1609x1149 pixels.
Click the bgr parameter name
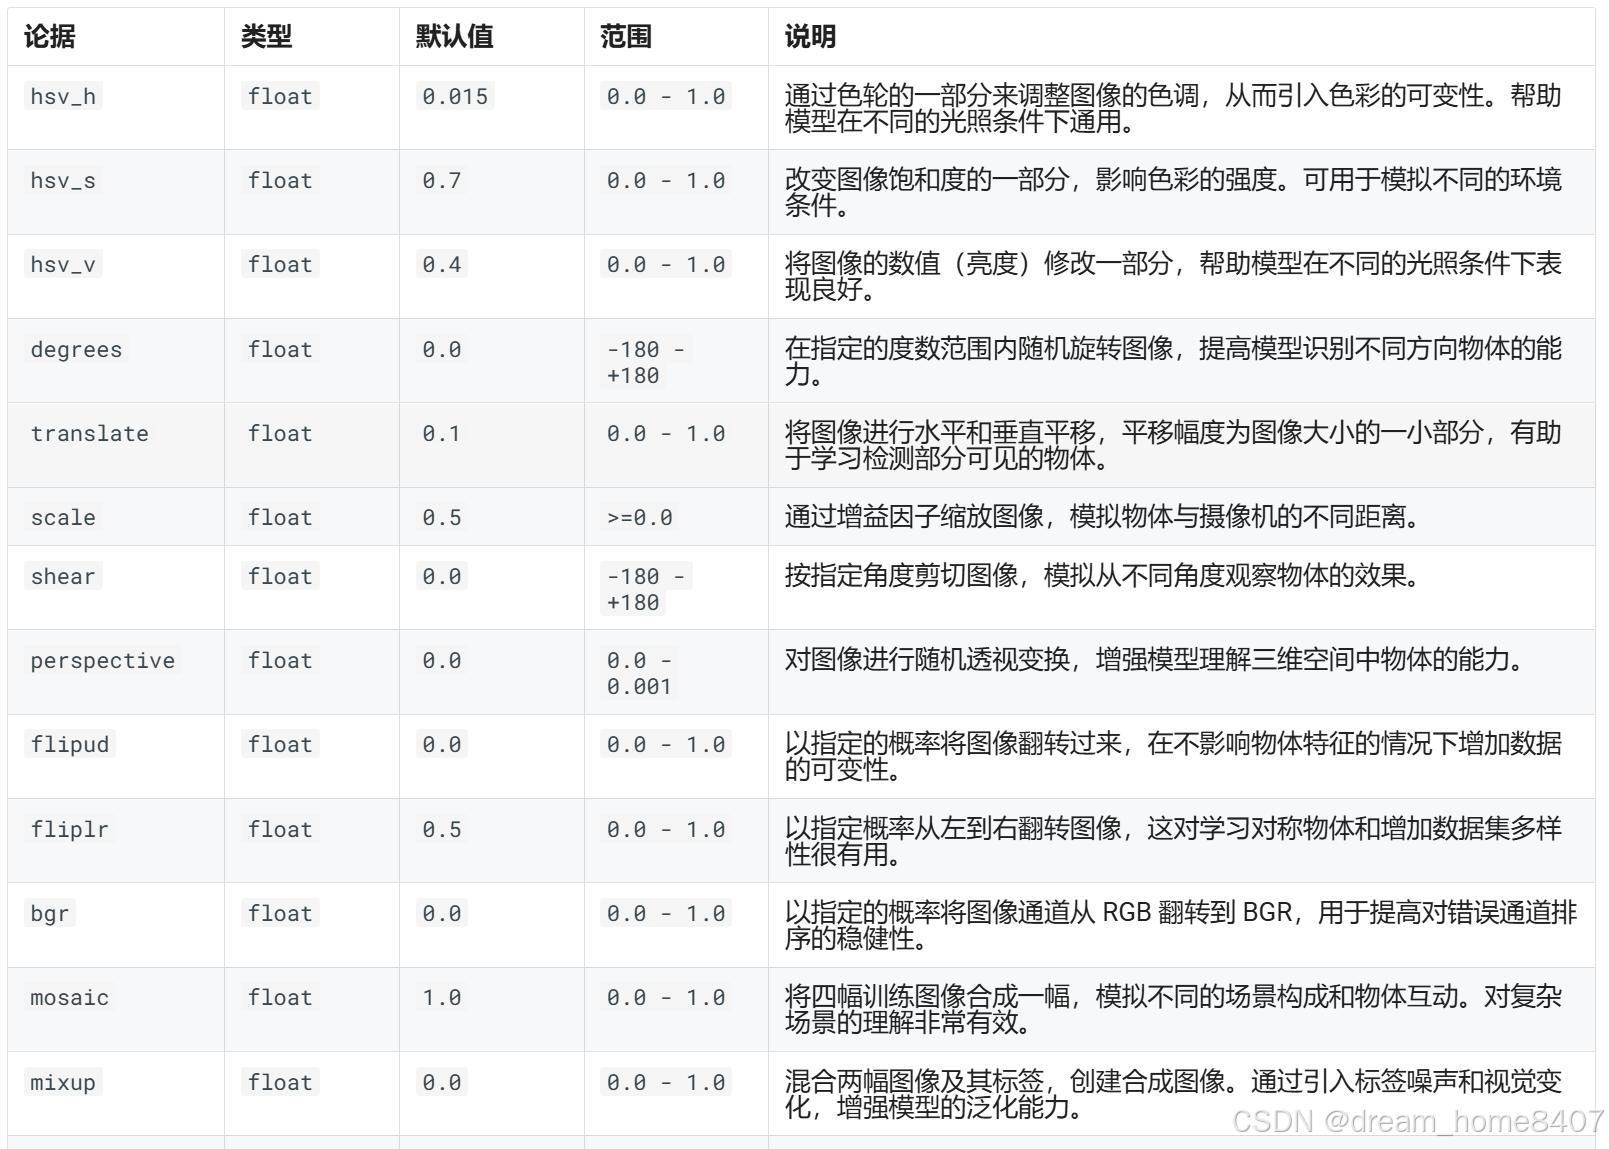coord(50,913)
